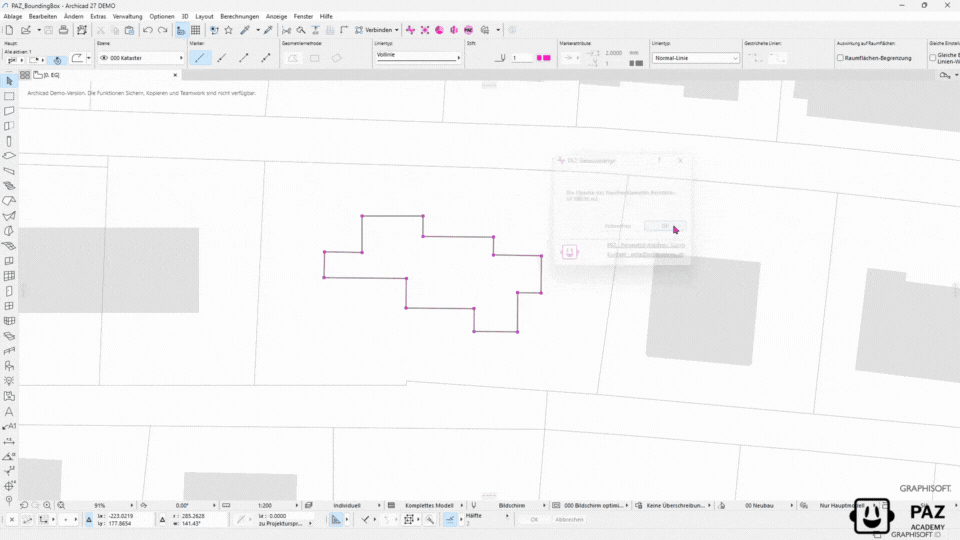Viewport: 960px width, 540px height.
Task: Select the second marker style option
Action: pyautogui.click(x=222, y=58)
